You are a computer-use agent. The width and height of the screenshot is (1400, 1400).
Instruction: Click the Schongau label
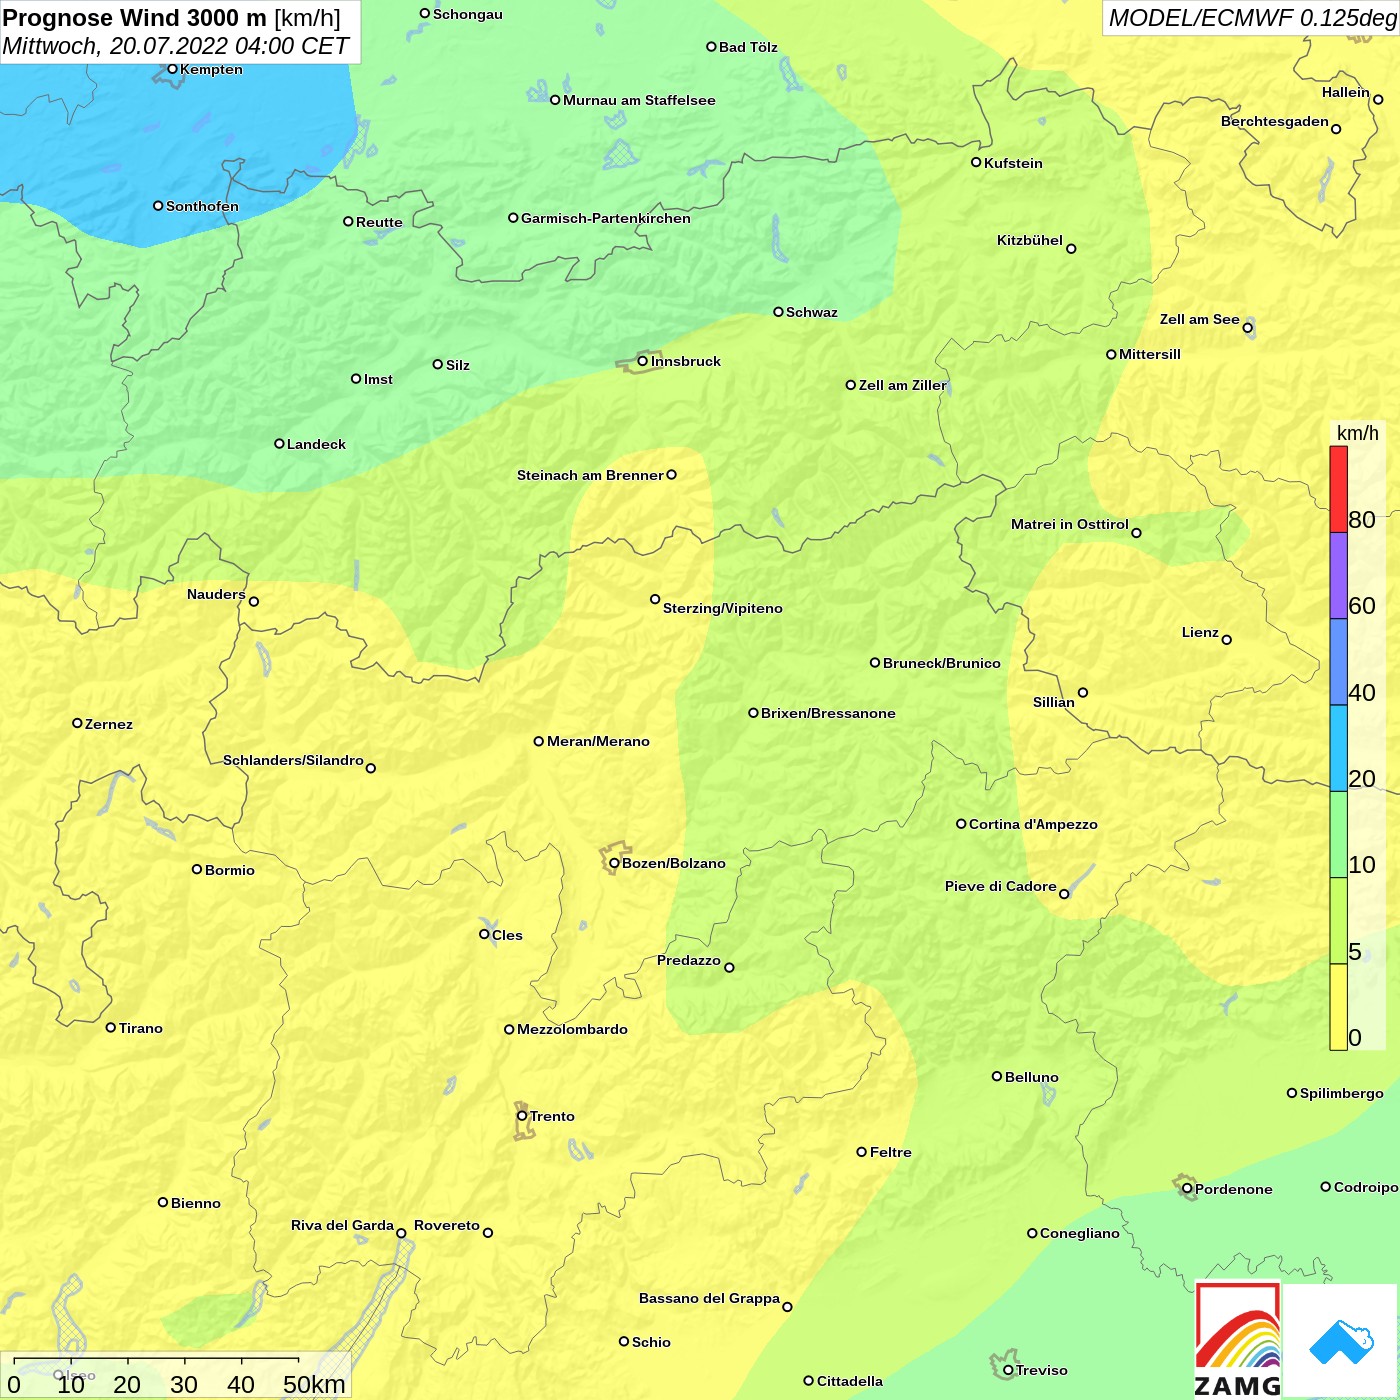(468, 14)
